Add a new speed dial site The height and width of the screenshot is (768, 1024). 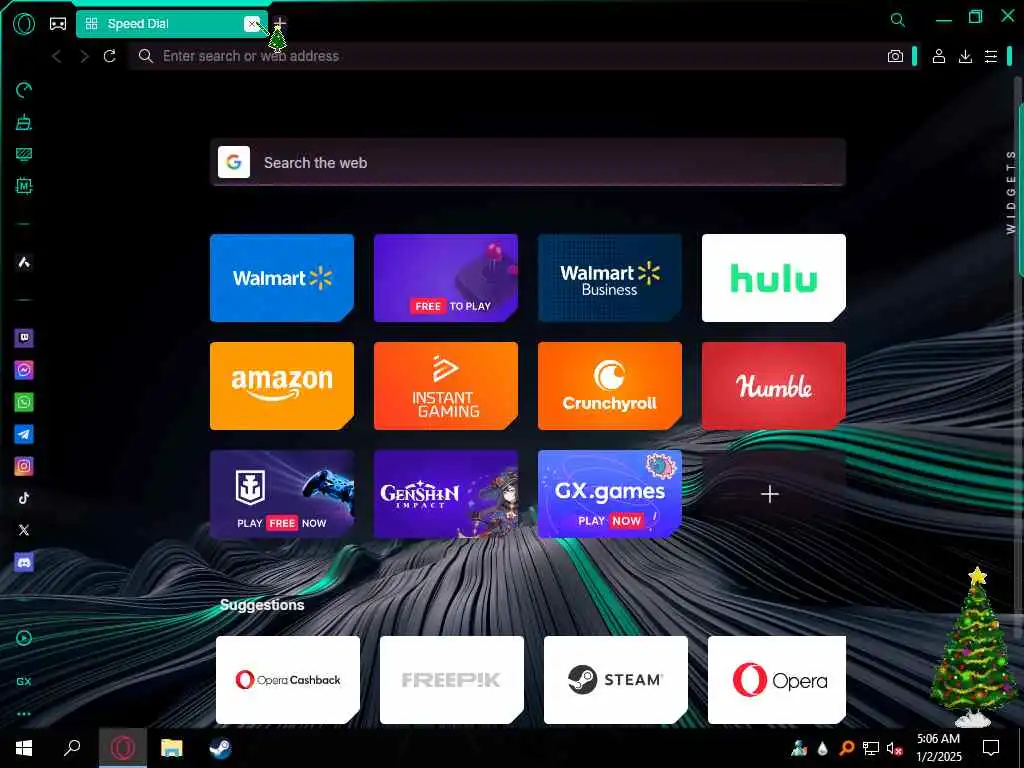[770, 494]
